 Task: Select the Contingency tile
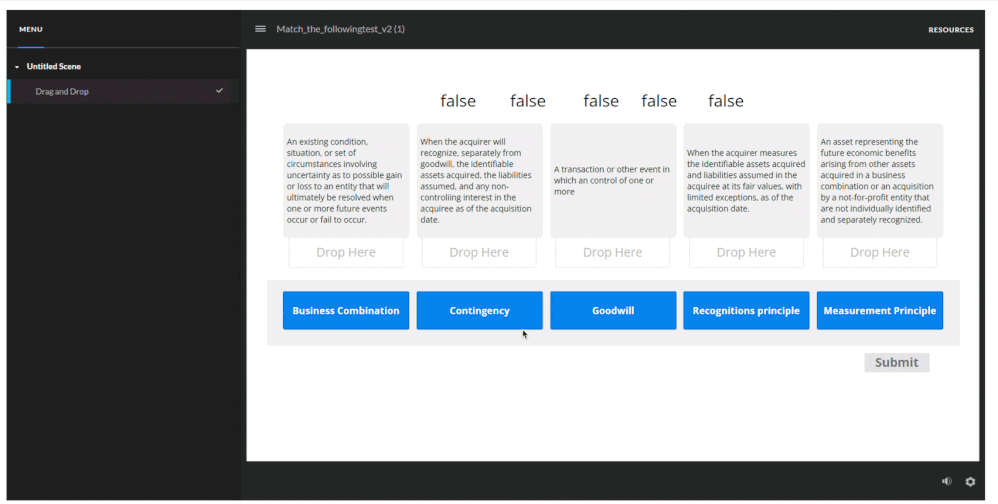[x=479, y=311]
